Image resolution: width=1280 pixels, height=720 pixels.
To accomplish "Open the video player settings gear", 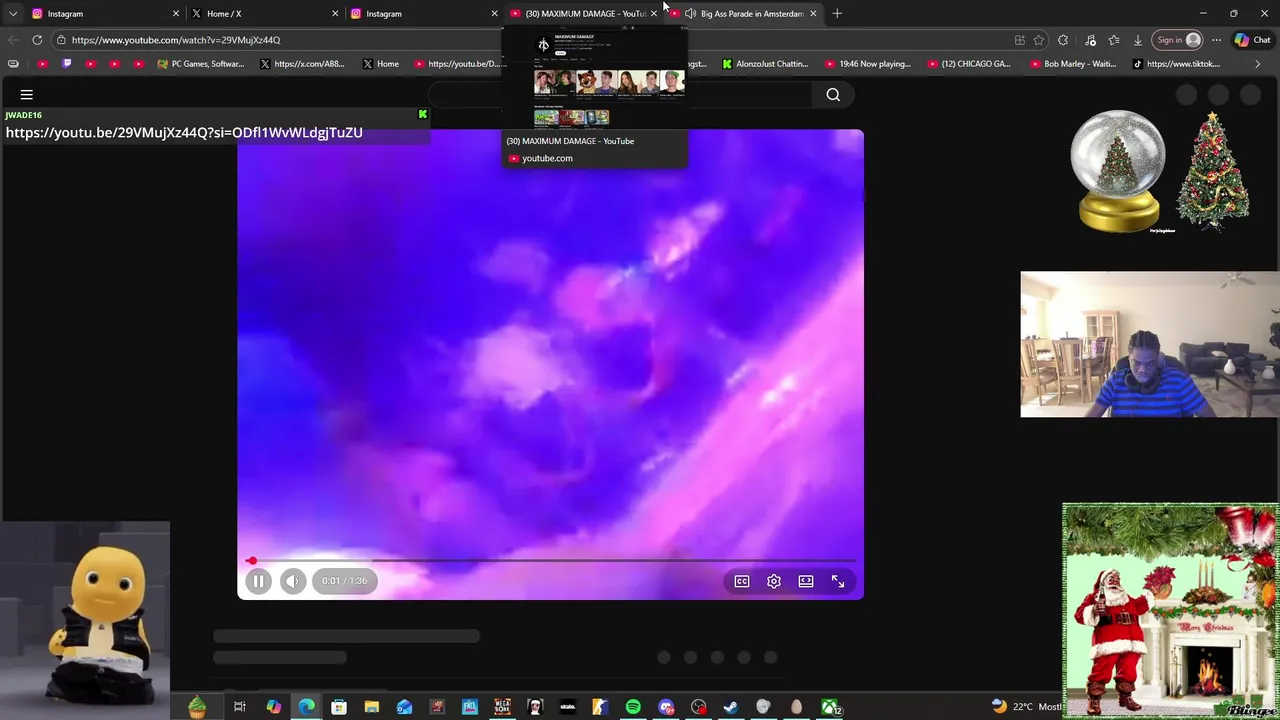I will tap(774, 581).
